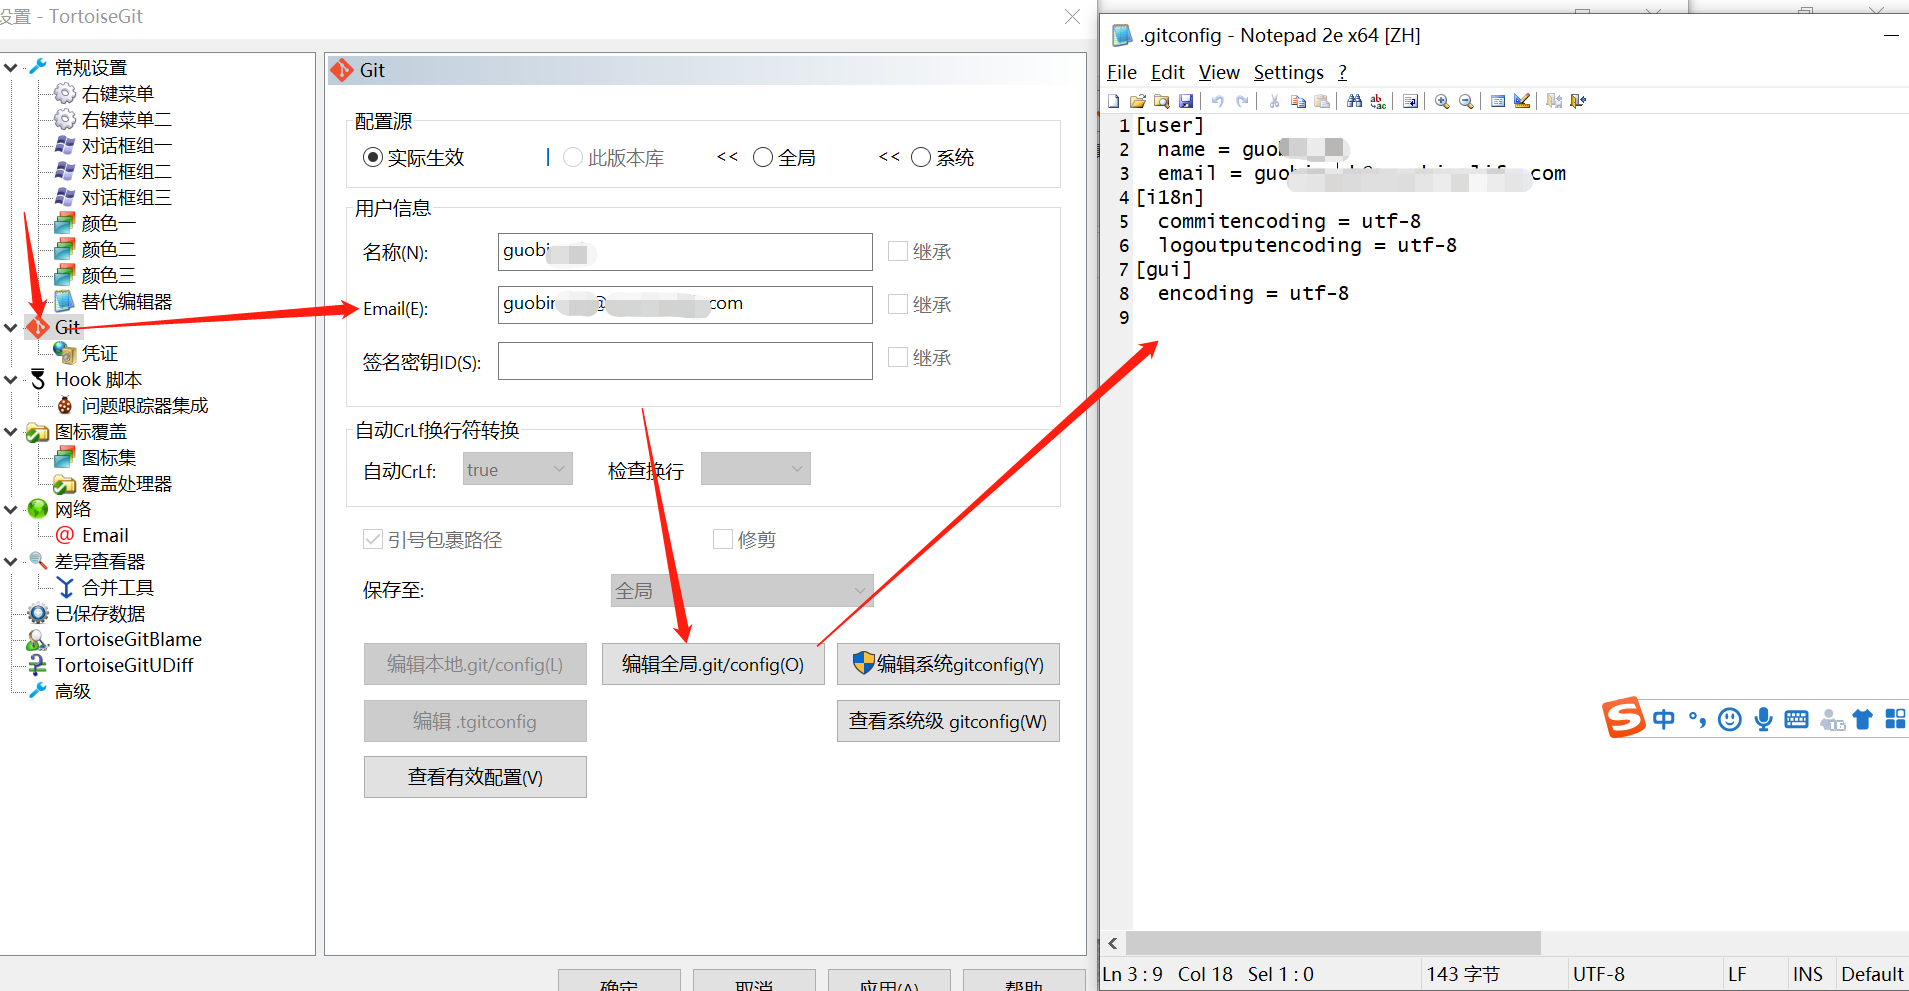This screenshot has height=991, width=1909.
Task: Click UTF-8 encoding in Notepad2 status bar
Action: [1598, 974]
